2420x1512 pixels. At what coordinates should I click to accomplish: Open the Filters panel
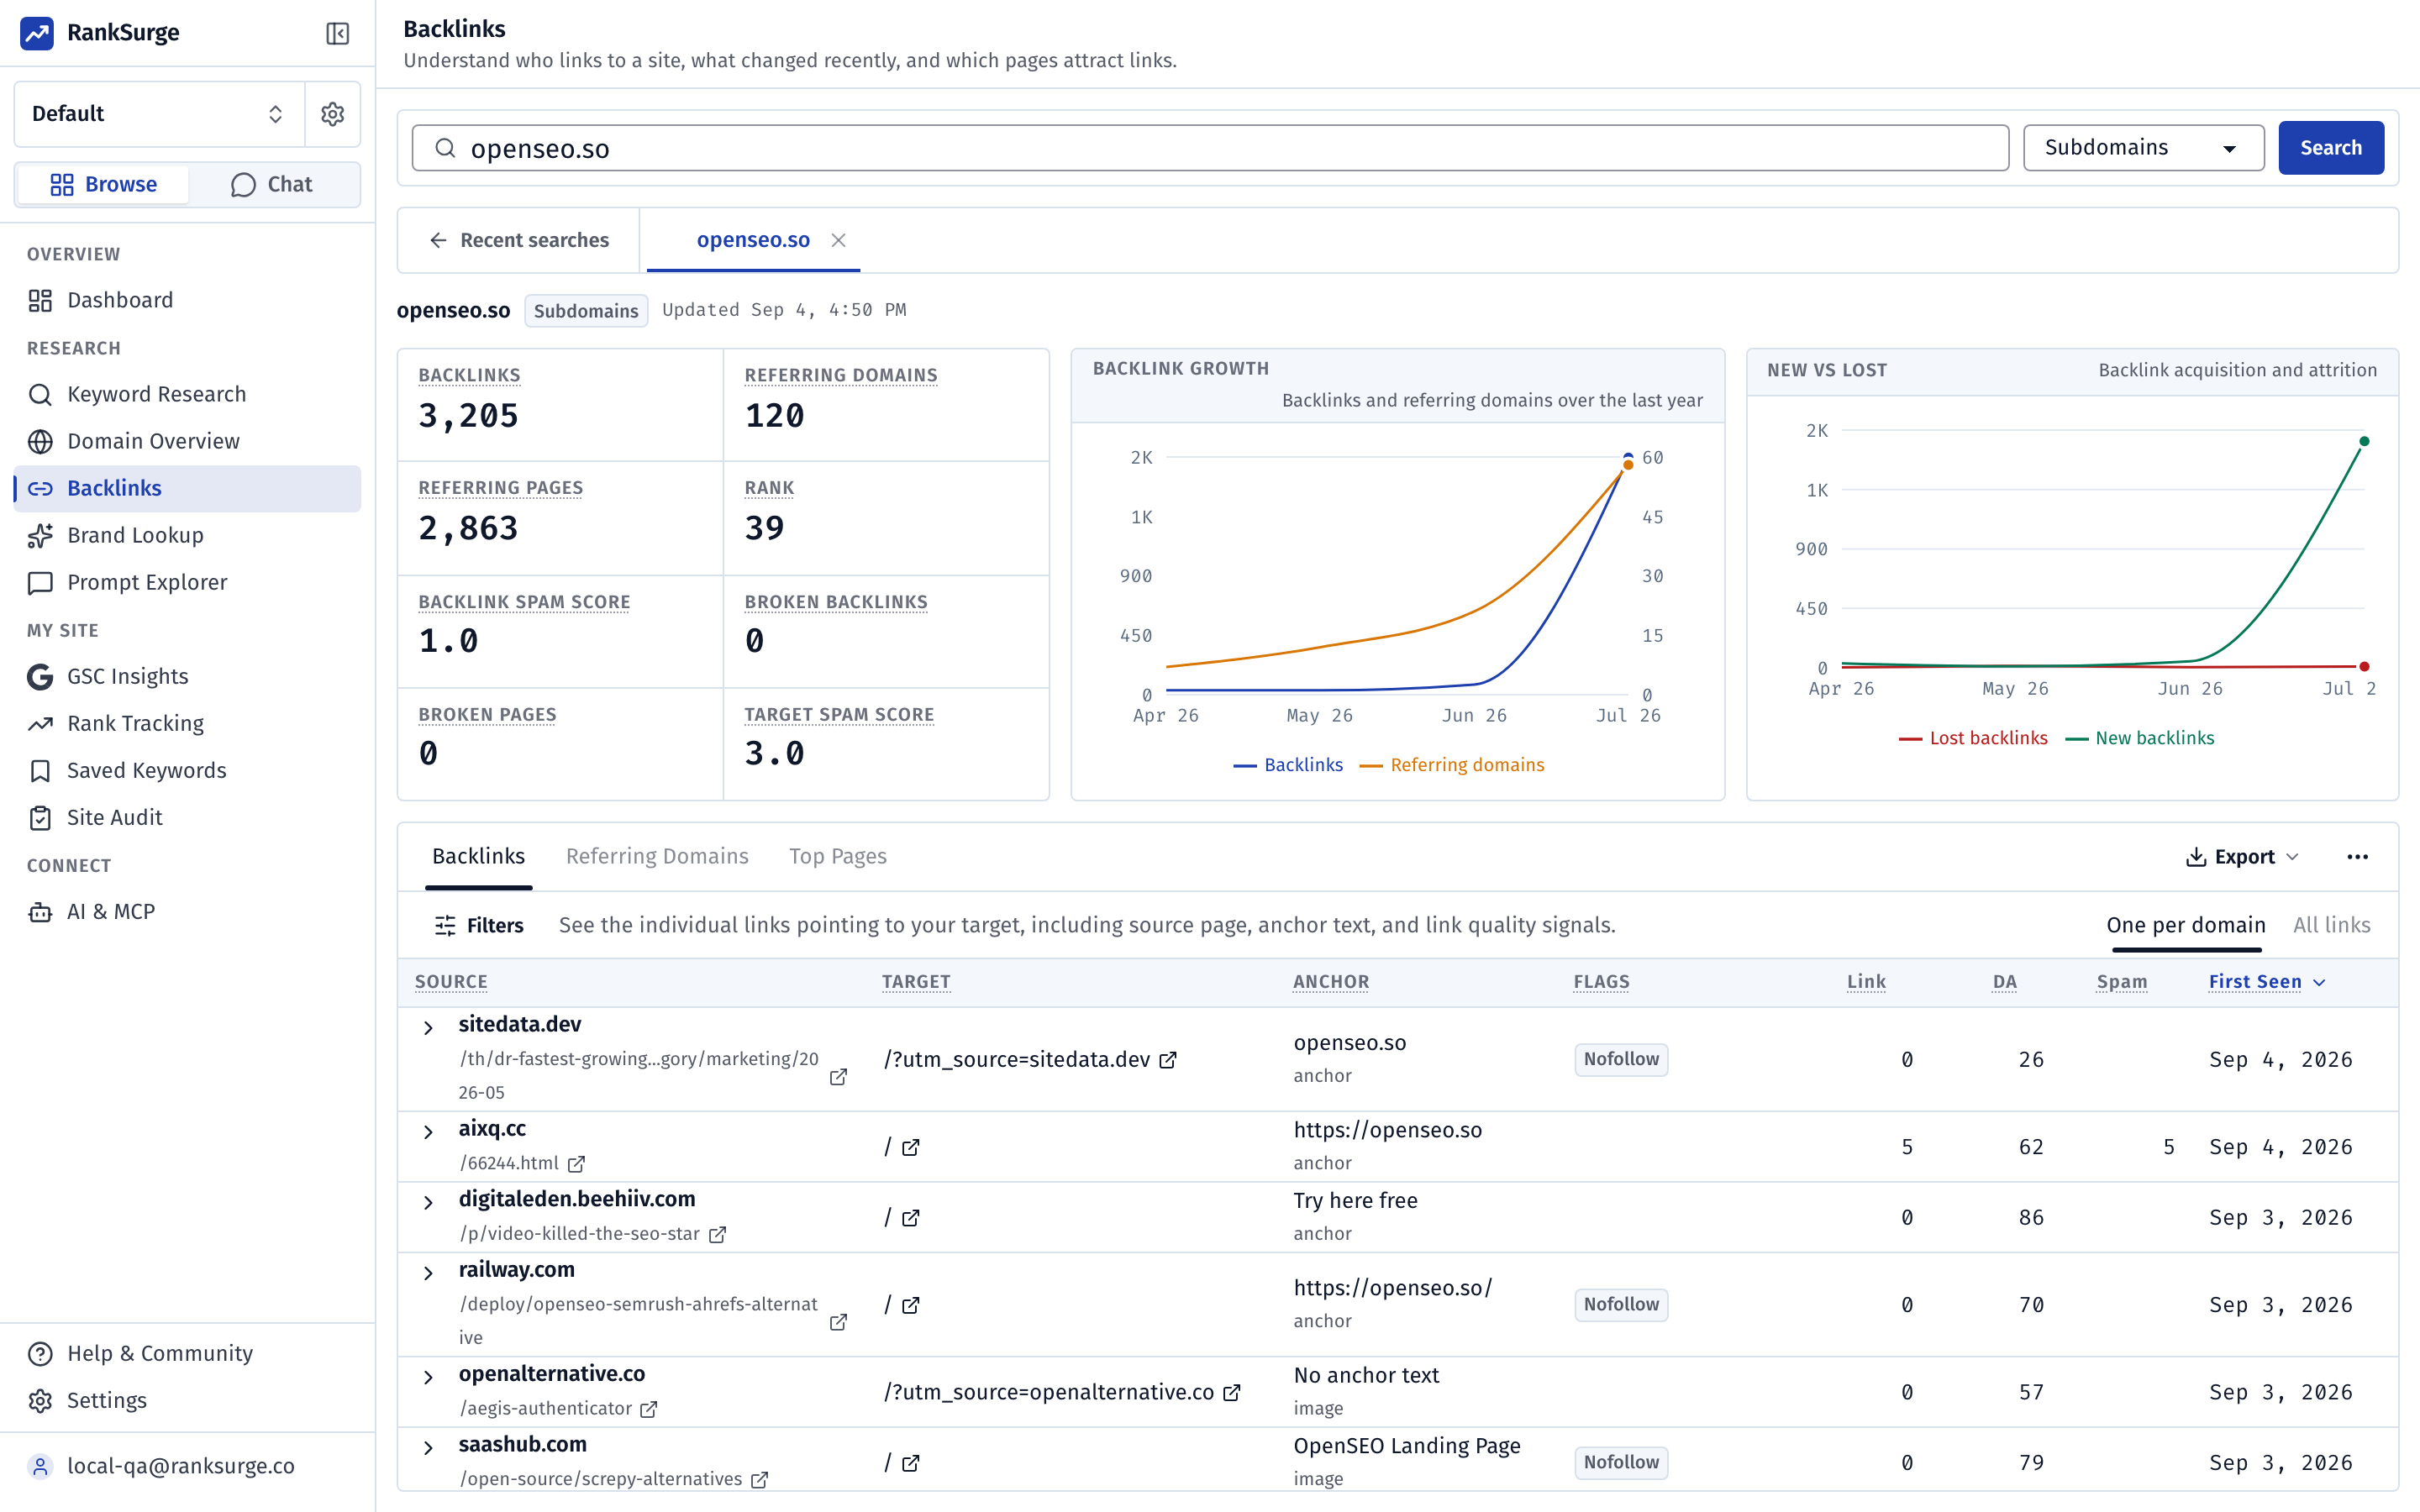point(479,925)
